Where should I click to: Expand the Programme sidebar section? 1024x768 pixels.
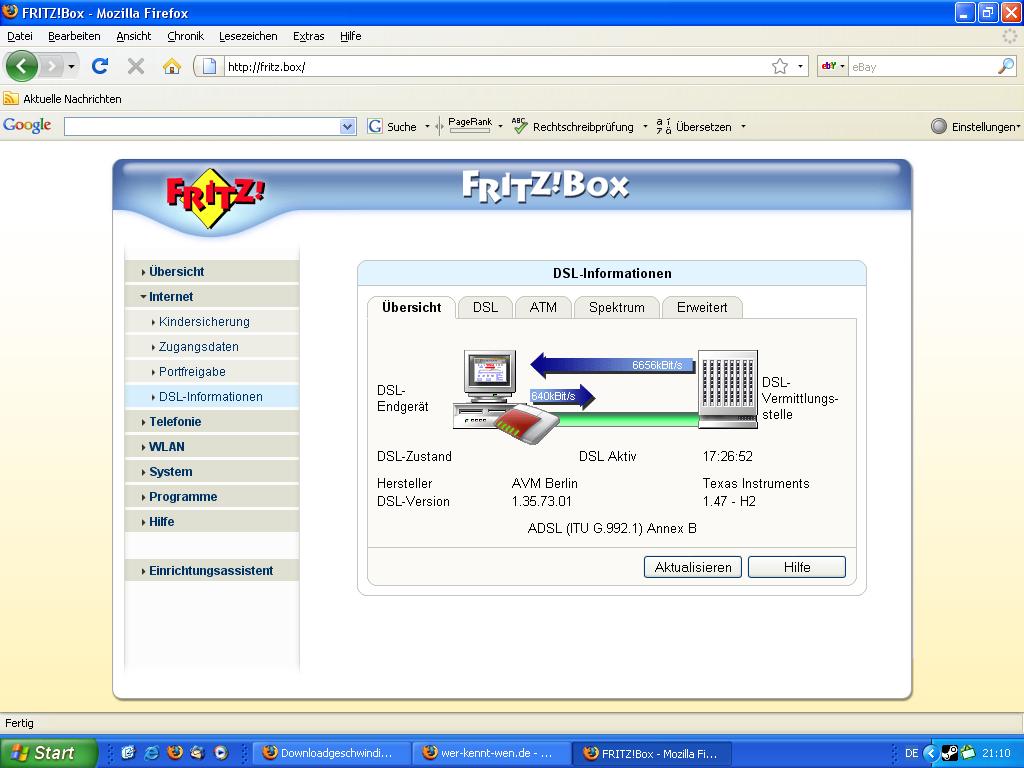(212, 496)
